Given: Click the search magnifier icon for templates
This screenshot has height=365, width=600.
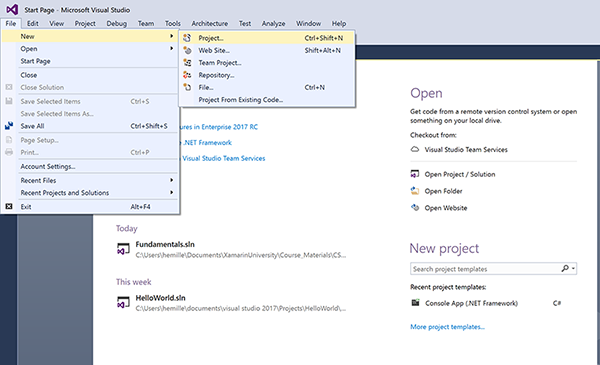Looking at the screenshot, I should [565, 269].
